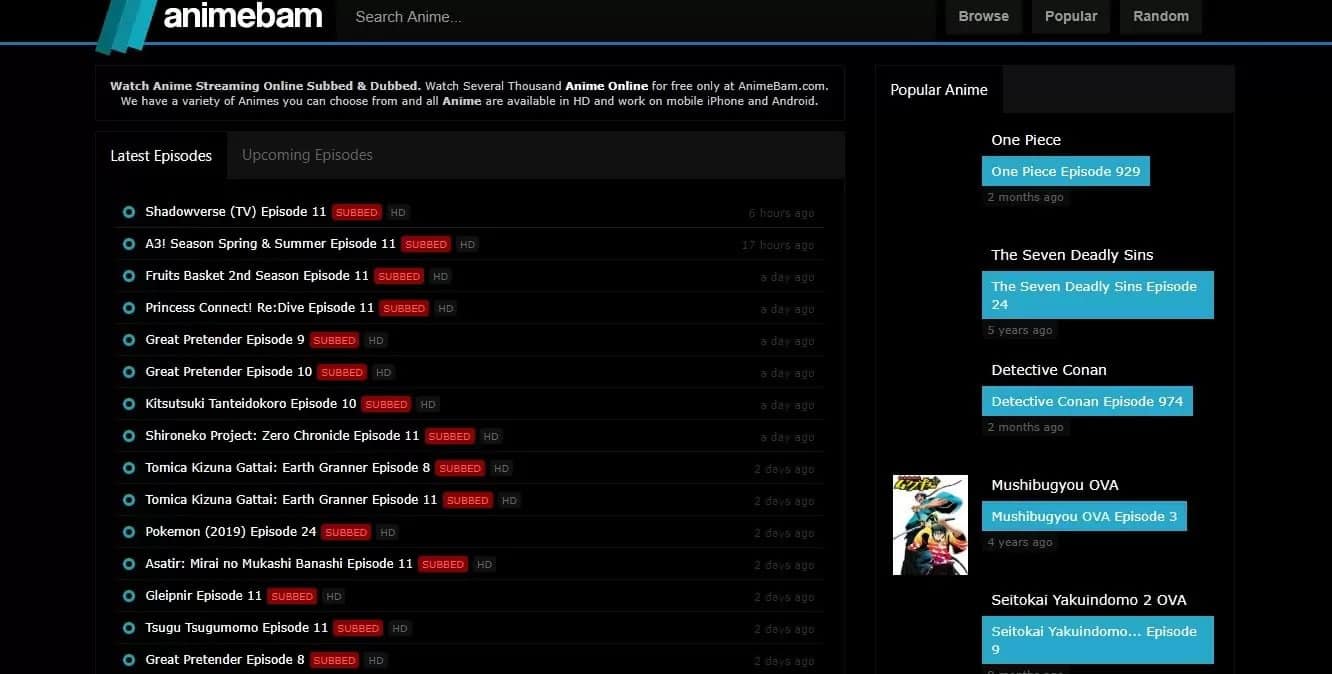1332x674 pixels.
Task: Open Detective Conan Episode 974
Action: tap(1087, 401)
